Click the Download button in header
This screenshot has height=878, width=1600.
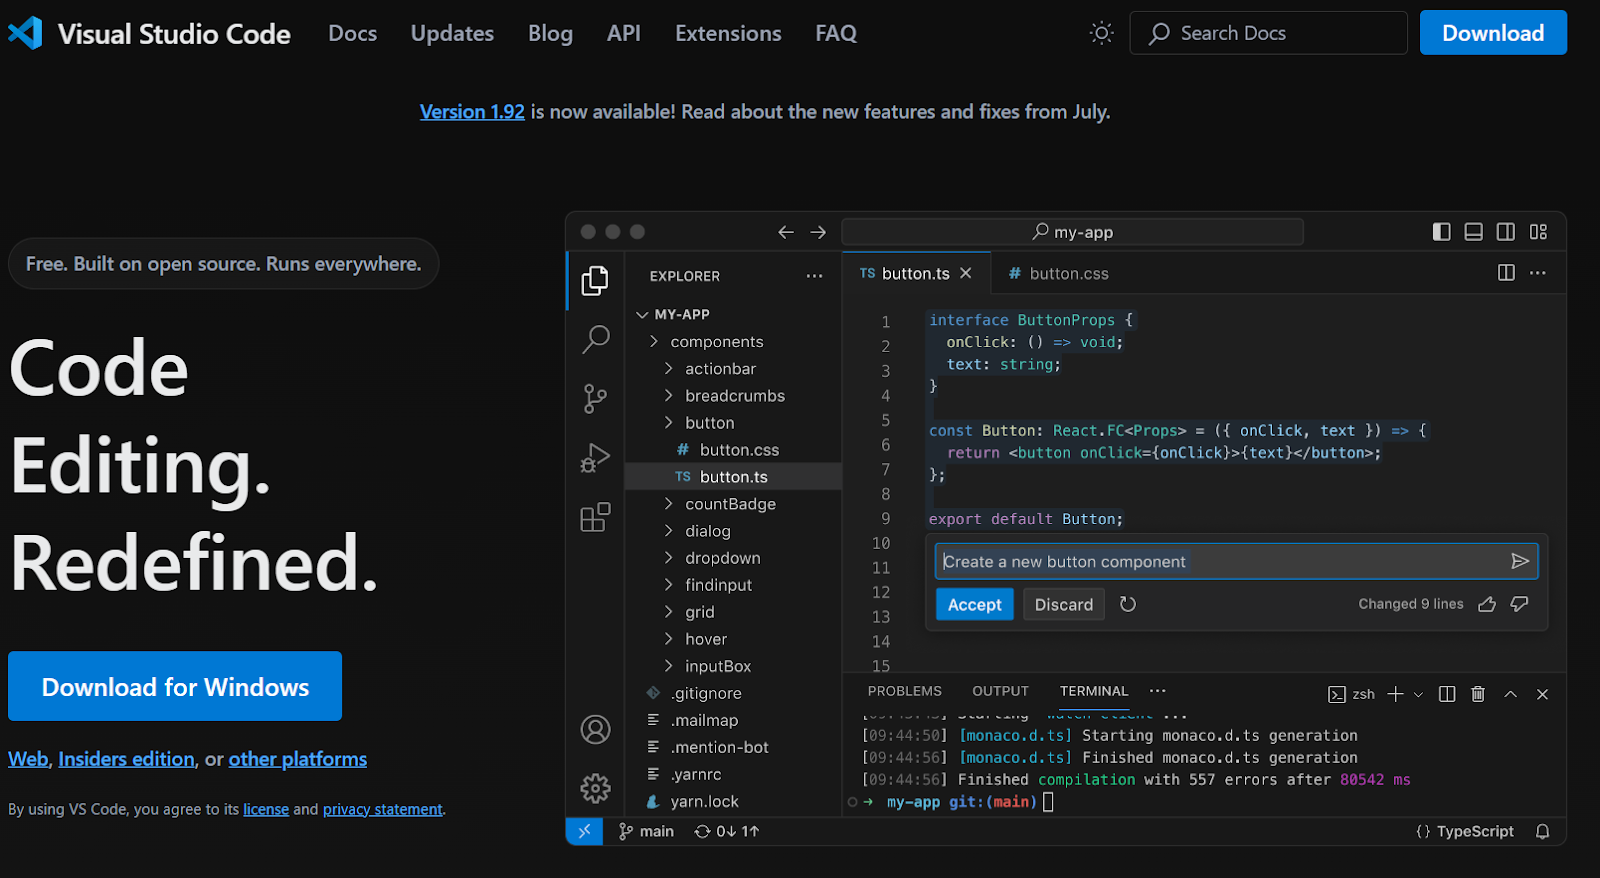1493,33
